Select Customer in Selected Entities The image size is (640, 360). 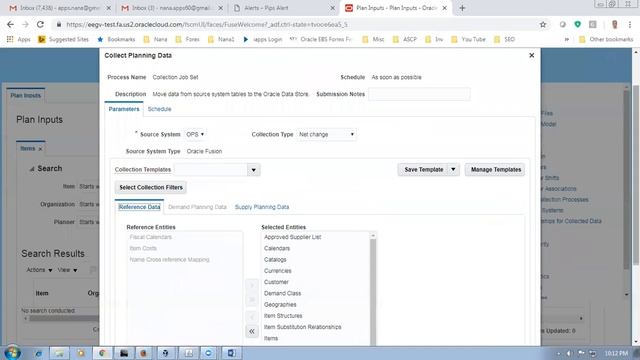276,282
